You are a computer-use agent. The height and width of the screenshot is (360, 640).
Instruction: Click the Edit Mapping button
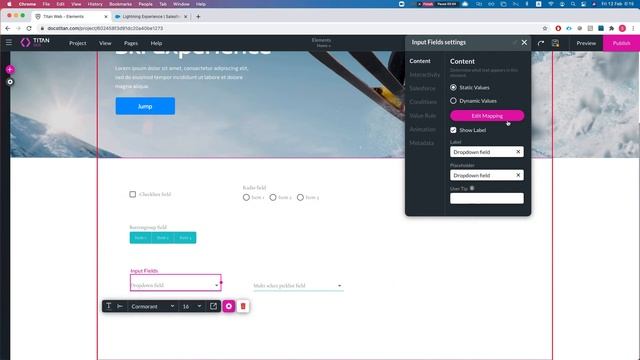point(487,116)
